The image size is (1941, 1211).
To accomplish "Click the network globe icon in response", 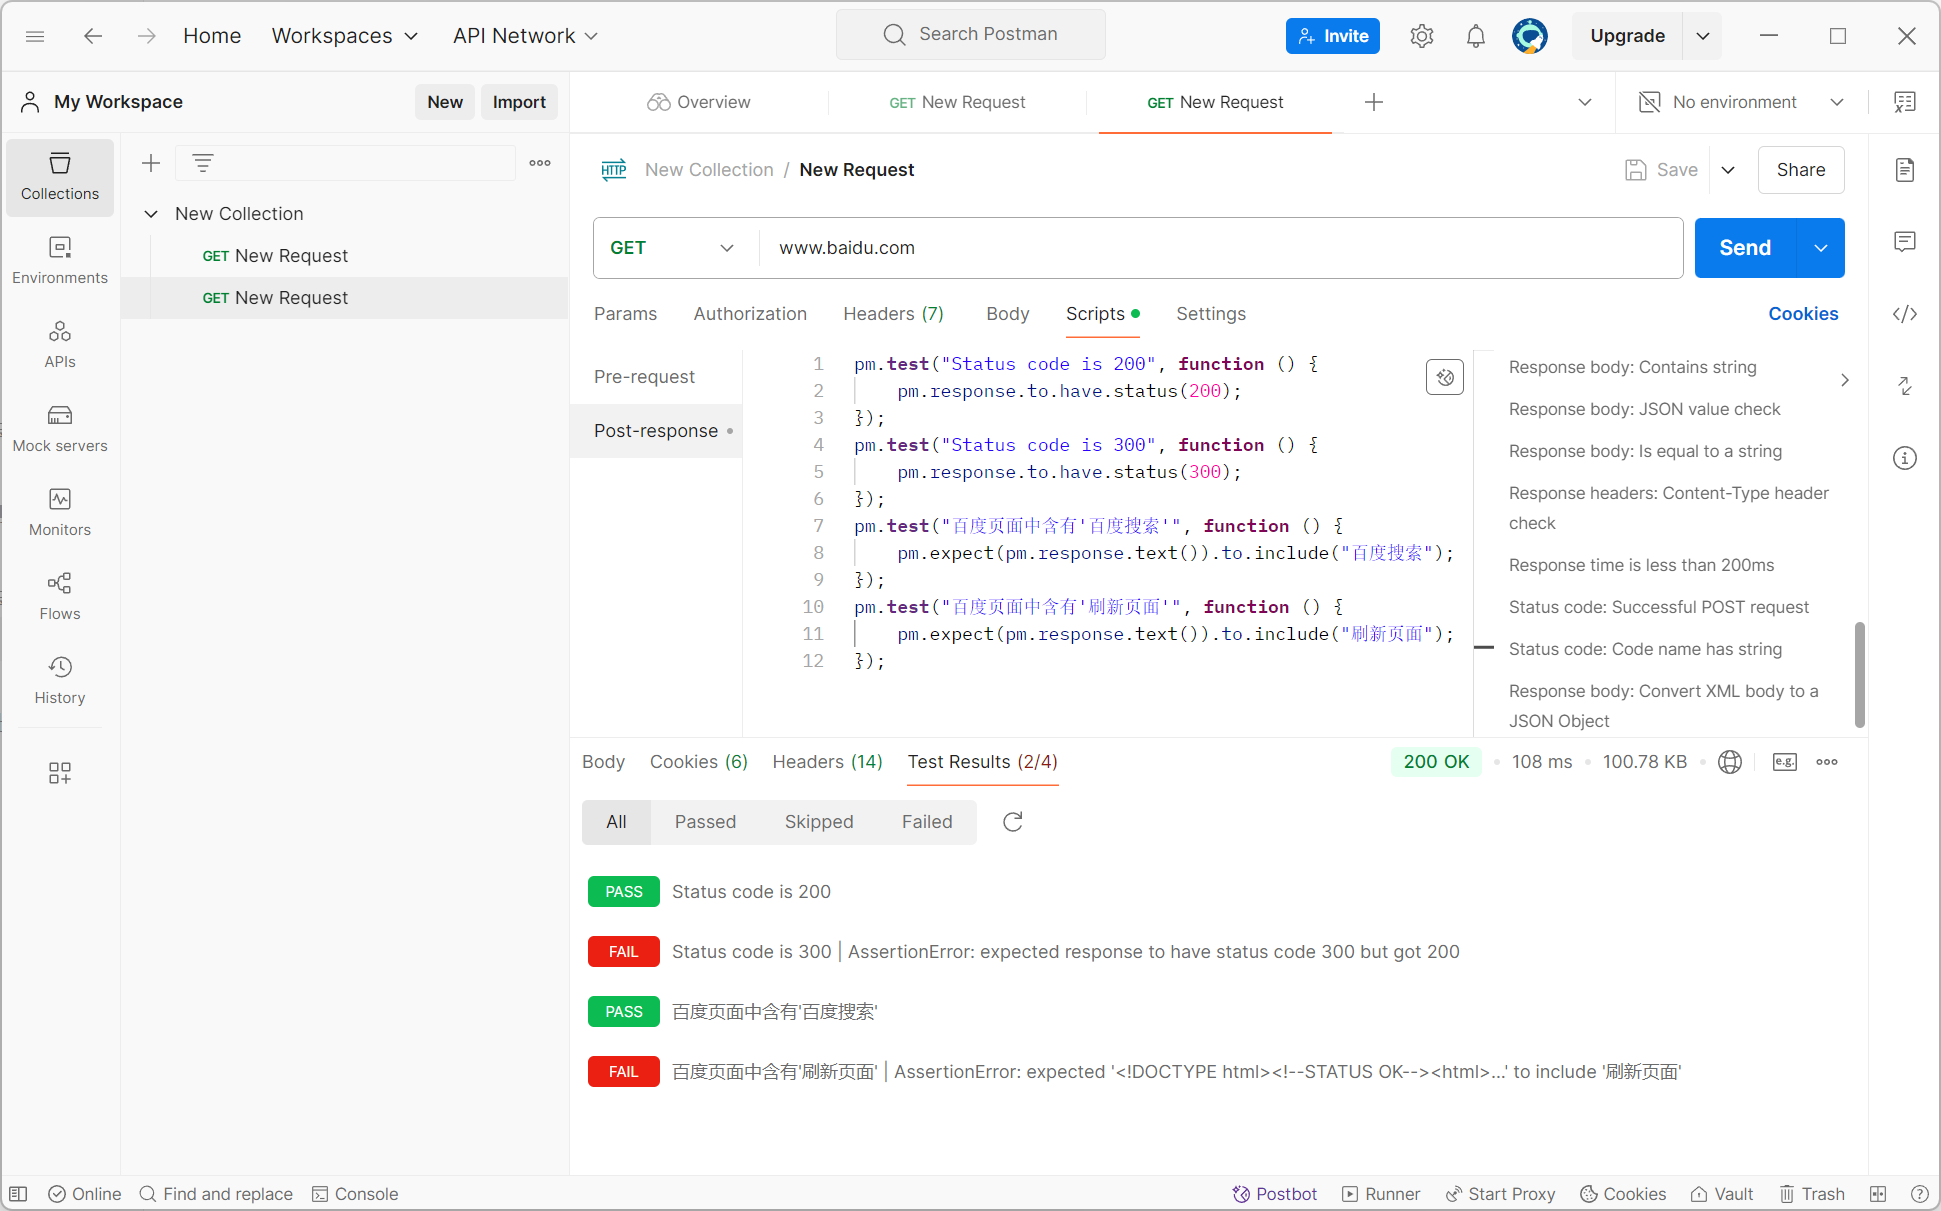I will pyautogui.click(x=1730, y=762).
